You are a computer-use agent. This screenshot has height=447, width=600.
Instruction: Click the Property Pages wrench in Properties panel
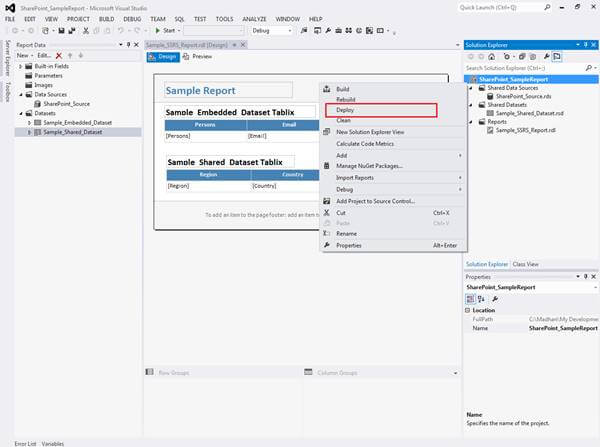pos(495,299)
